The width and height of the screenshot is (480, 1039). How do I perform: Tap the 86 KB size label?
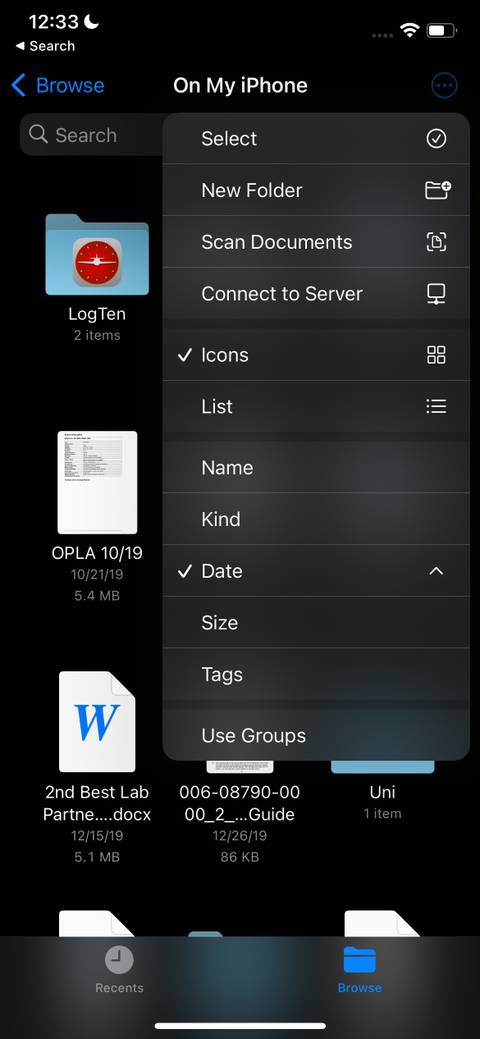click(239, 857)
